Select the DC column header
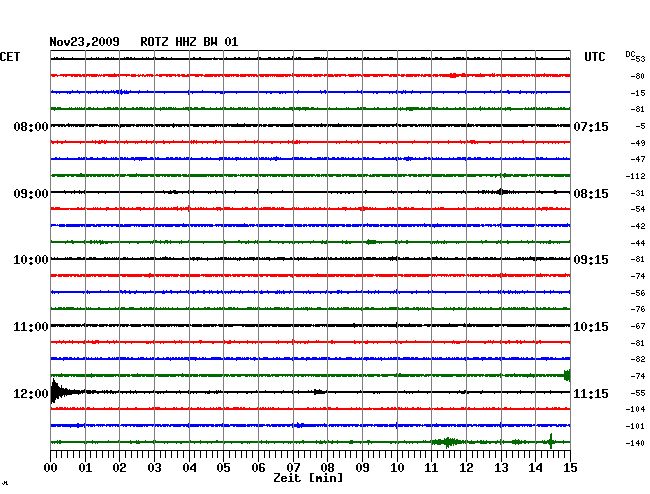The width and height of the screenshot is (650, 494). click(x=630, y=54)
